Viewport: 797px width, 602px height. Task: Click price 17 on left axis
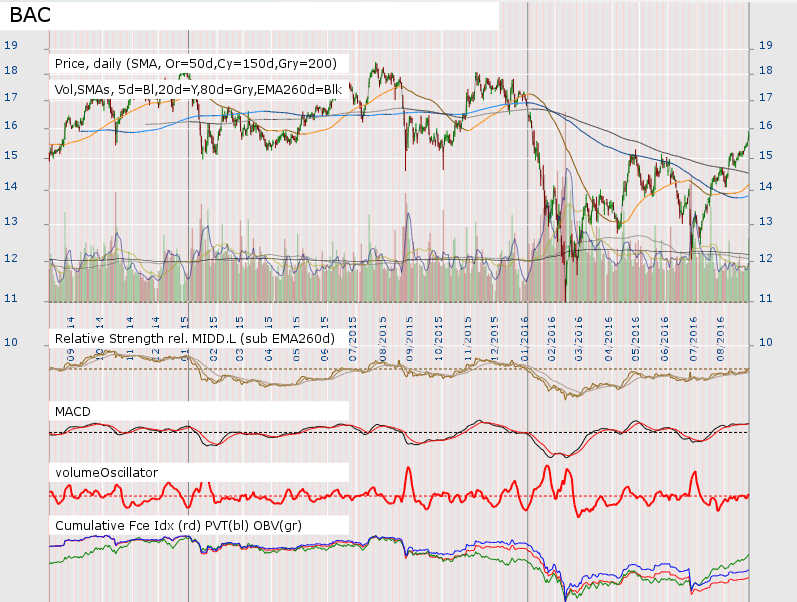tap(11, 97)
